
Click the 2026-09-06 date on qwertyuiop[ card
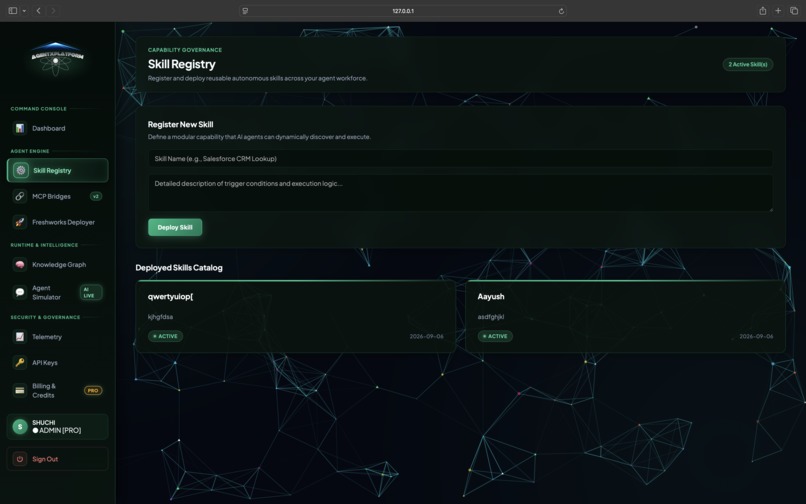pos(426,336)
